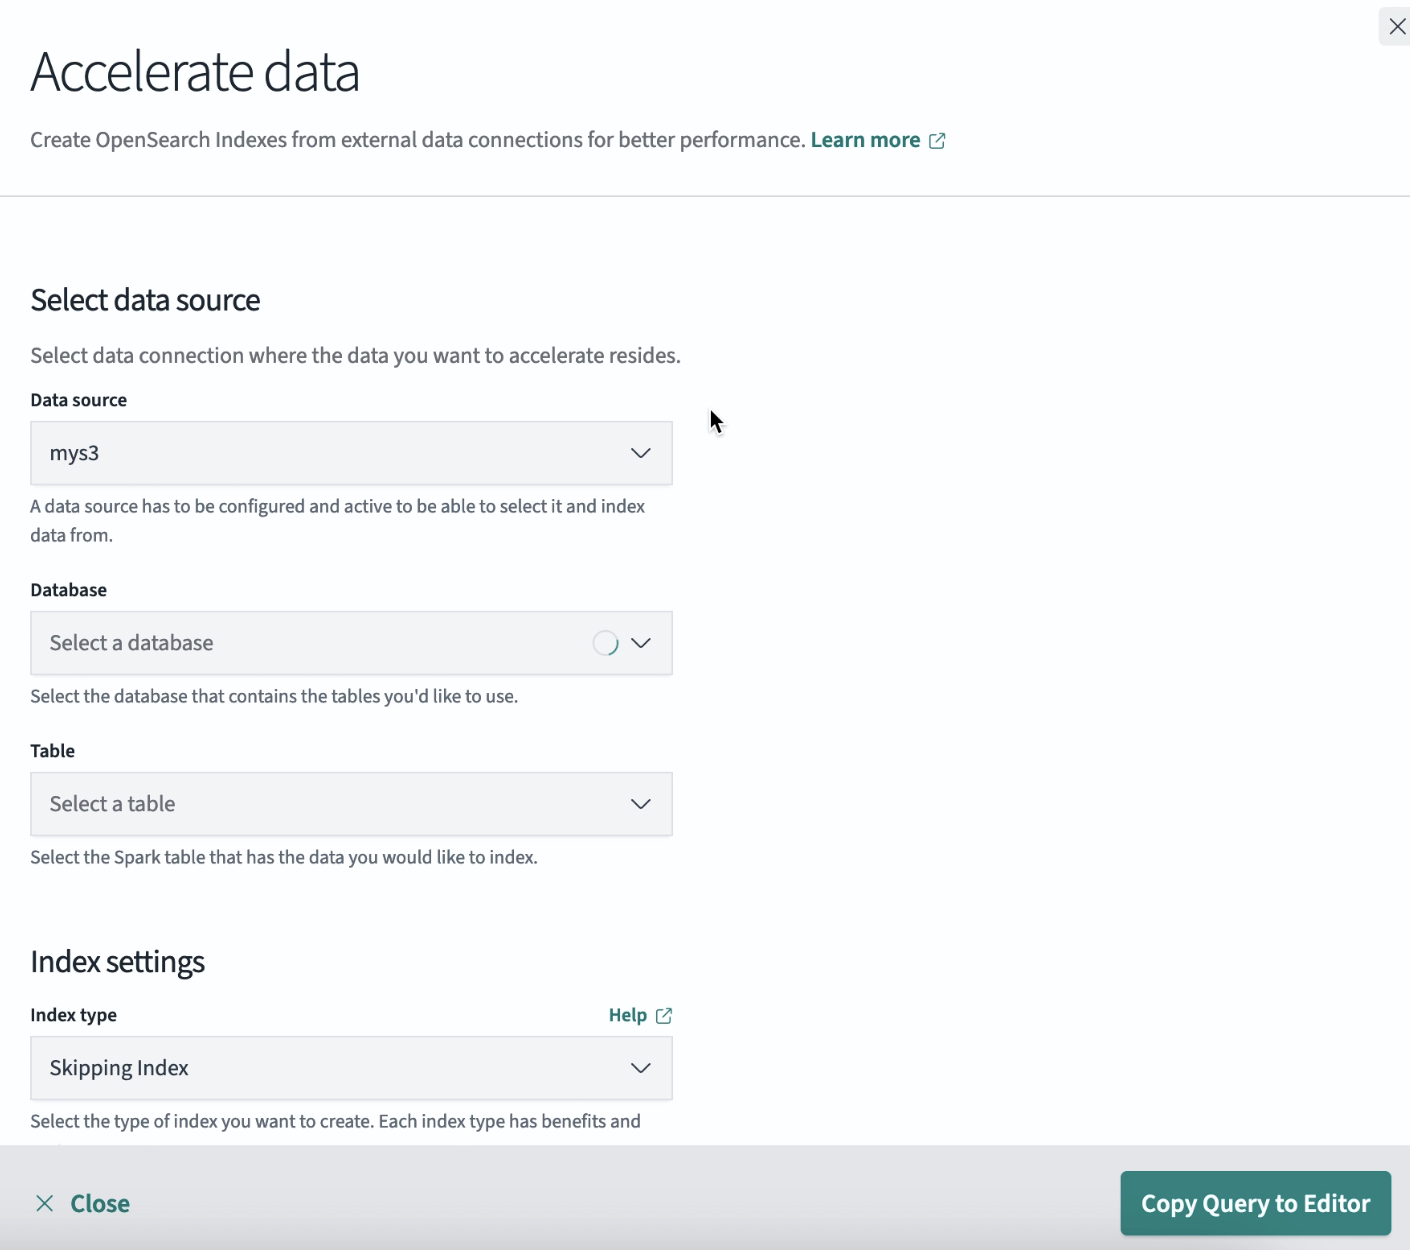Click the external link icon next to Help
Viewport: 1410px width, 1250px height.
coord(664,1015)
